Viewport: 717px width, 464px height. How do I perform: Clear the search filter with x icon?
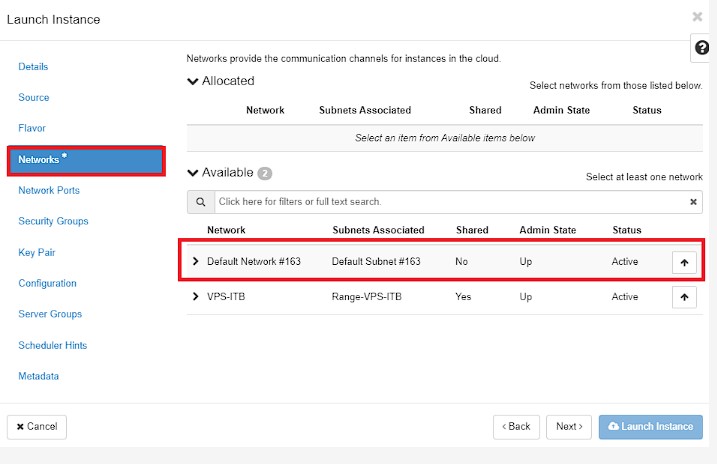[693, 202]
